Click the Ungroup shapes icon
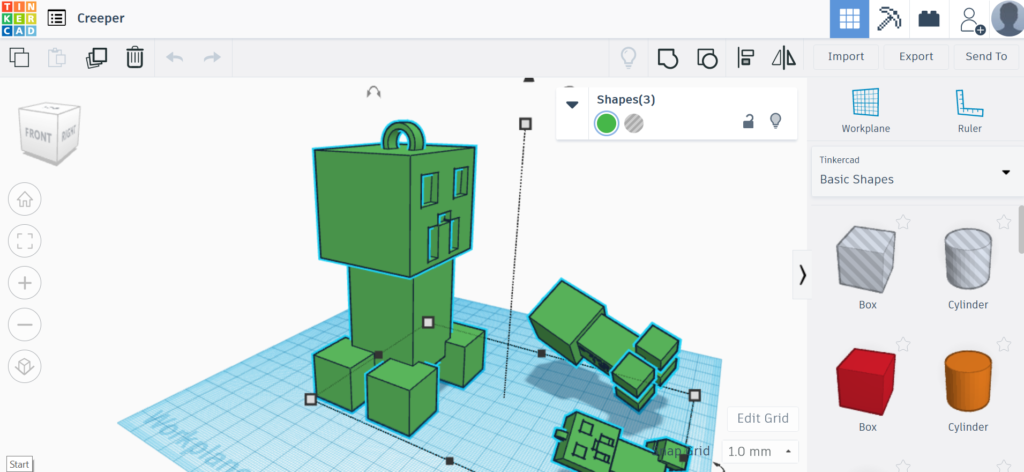Screen dimensions: 1024x472 pos(707,57)
